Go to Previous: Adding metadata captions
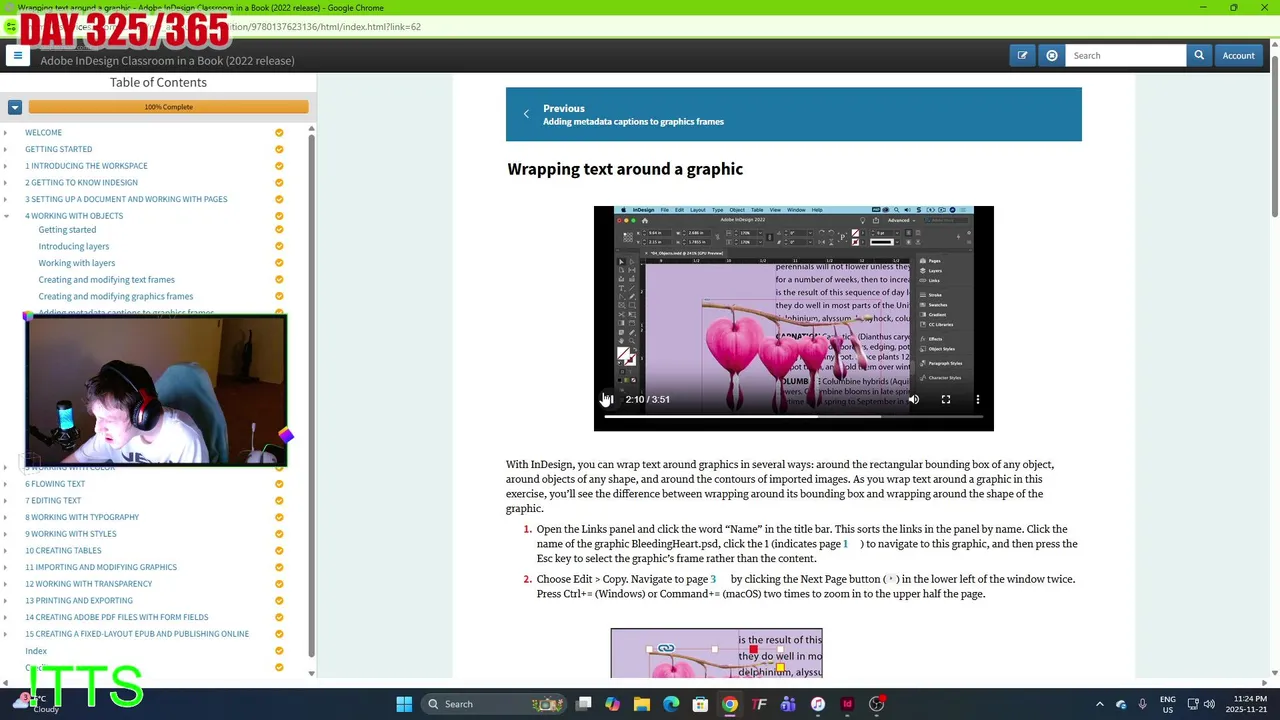Image resolution: width=1280 pixels, height=720 pixels. pyautogui.click(x=793, y=114)
